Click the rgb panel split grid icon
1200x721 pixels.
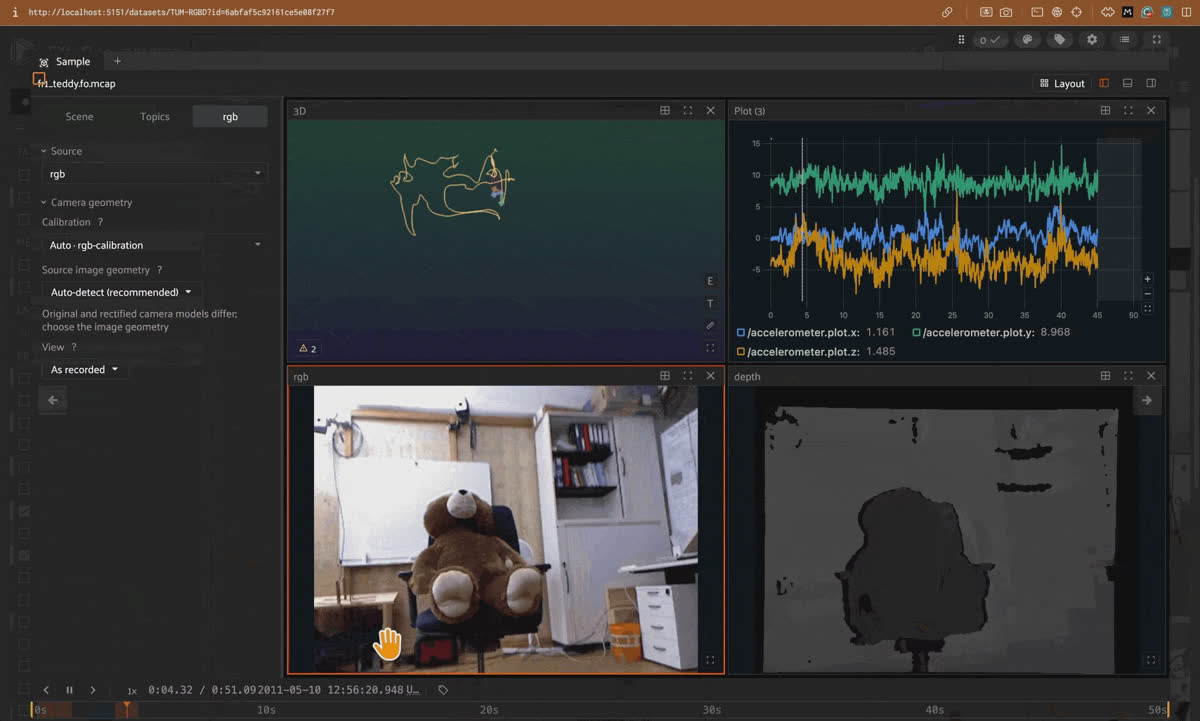pyautogui.click(x=665, y=376)
